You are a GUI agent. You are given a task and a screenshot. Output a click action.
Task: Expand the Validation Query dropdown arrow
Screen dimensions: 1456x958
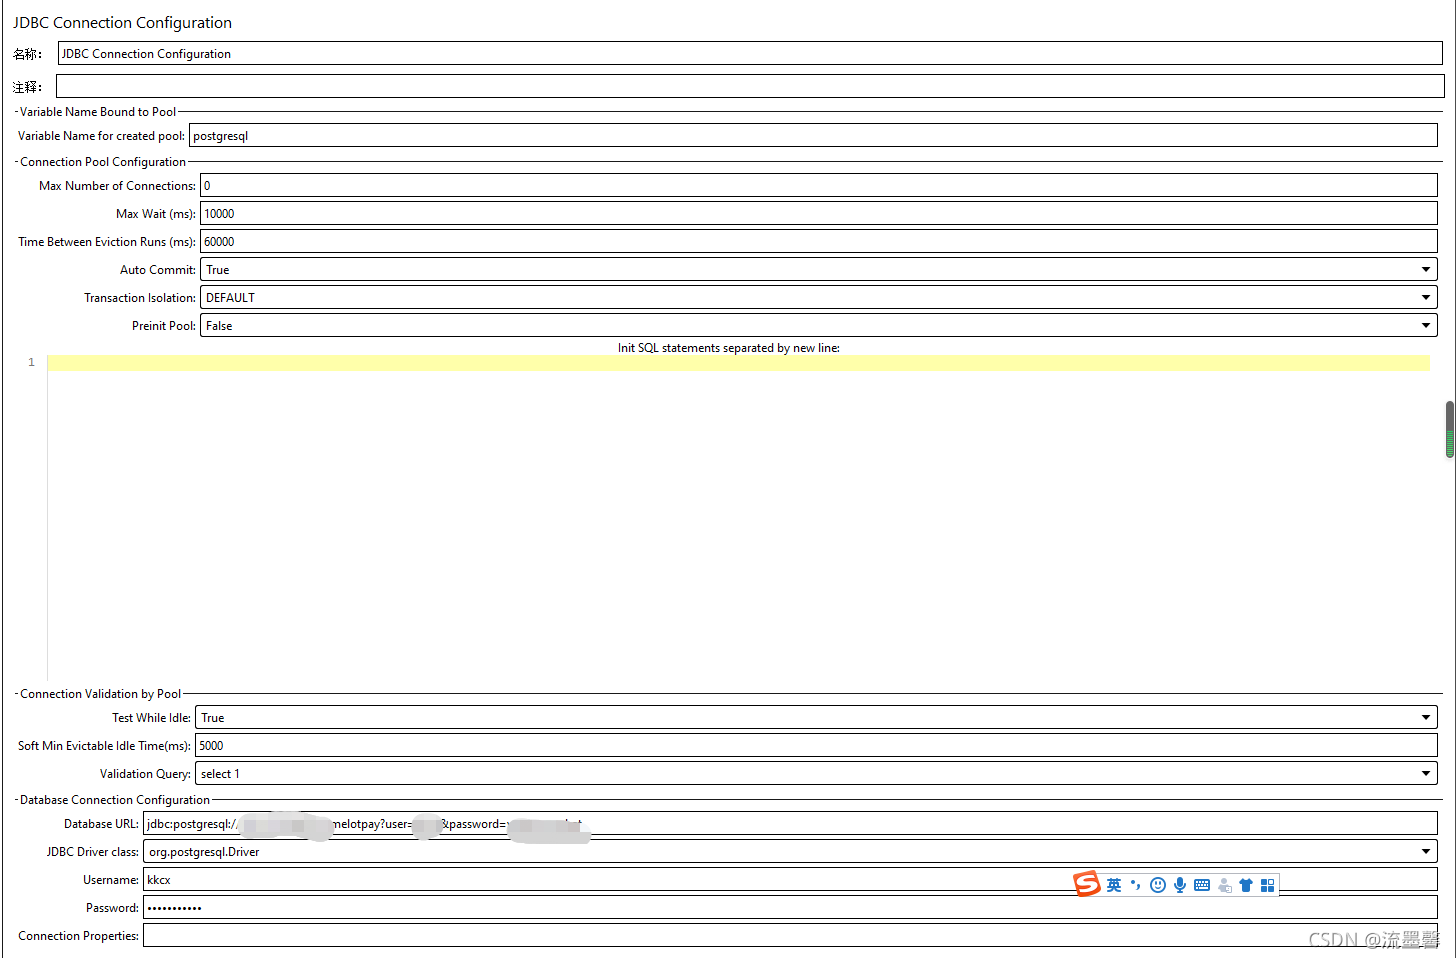click(x=1426, y=774)
